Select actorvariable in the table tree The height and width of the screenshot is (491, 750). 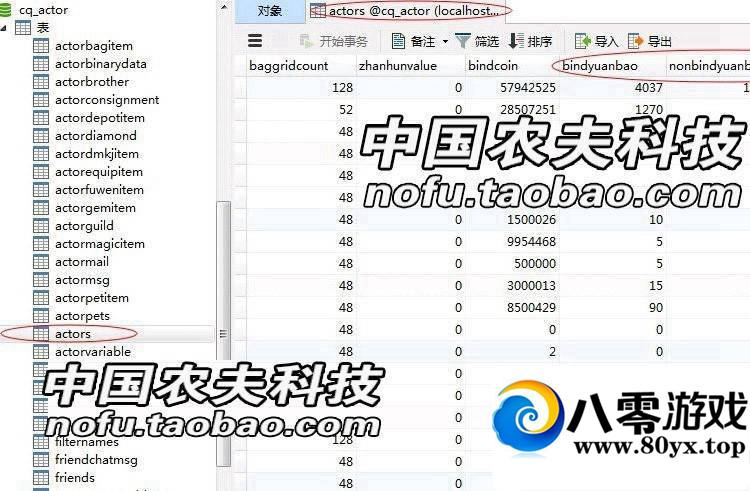click(x=93, y=352)
